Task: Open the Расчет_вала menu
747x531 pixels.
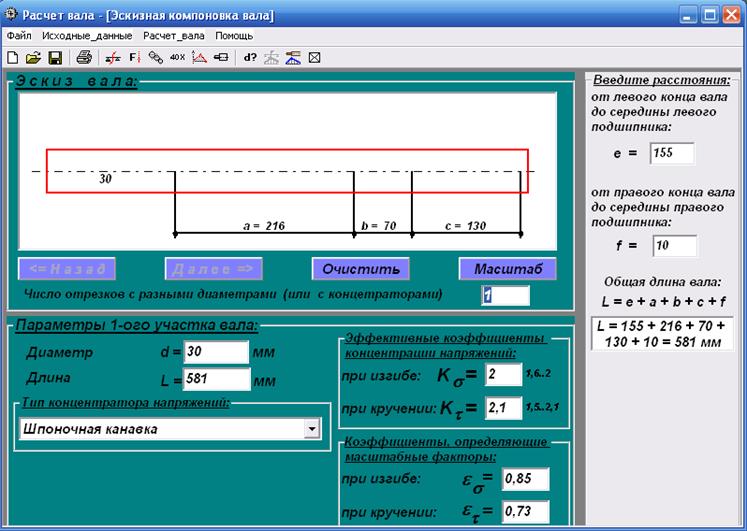Action: point(174,36)
